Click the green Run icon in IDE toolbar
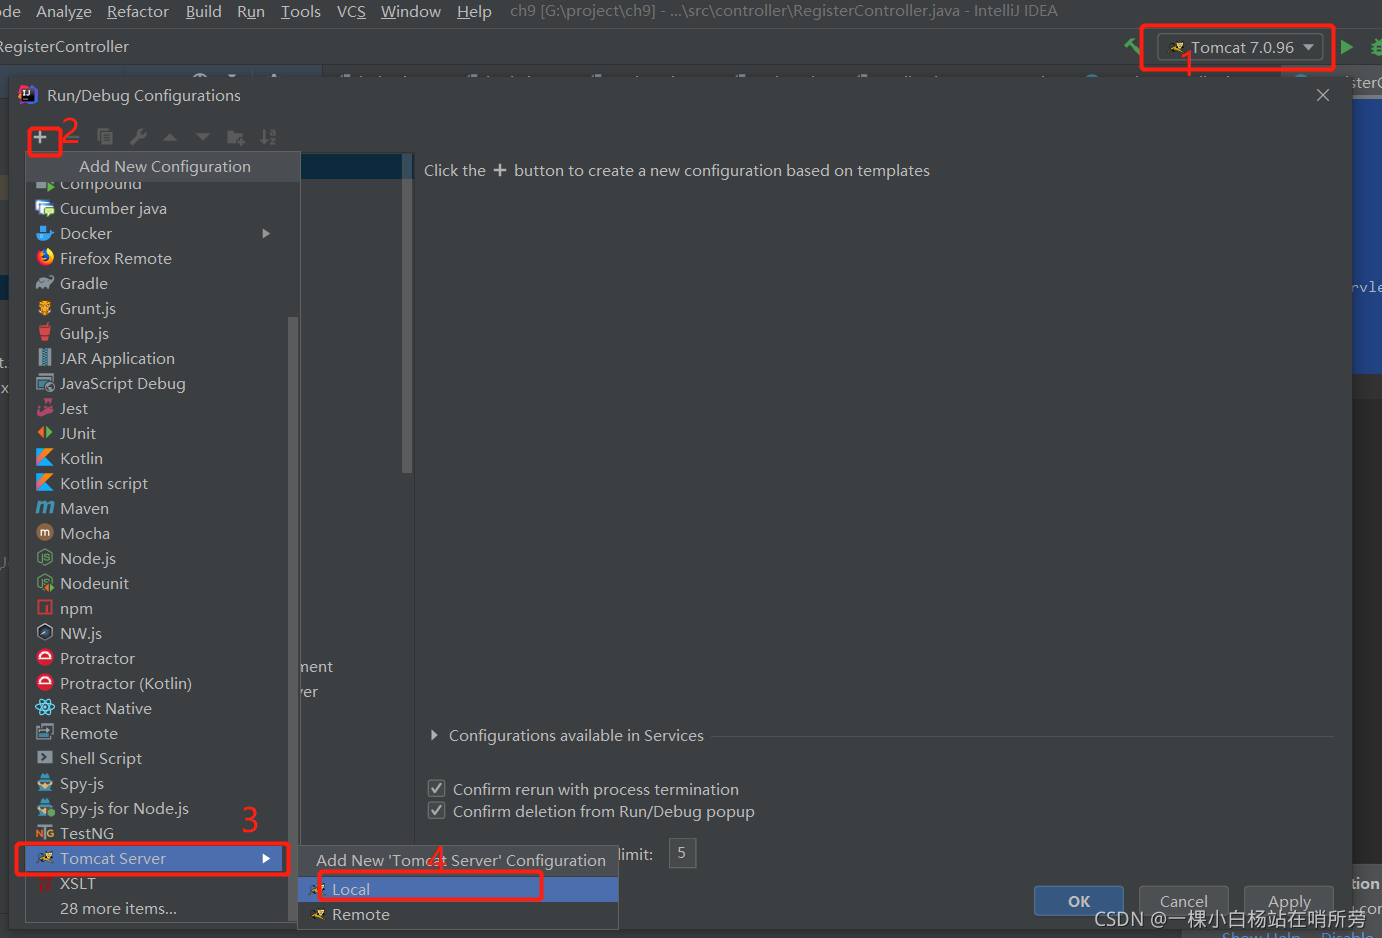Viewport: 1382px width, 938px height. [1347, 47]
